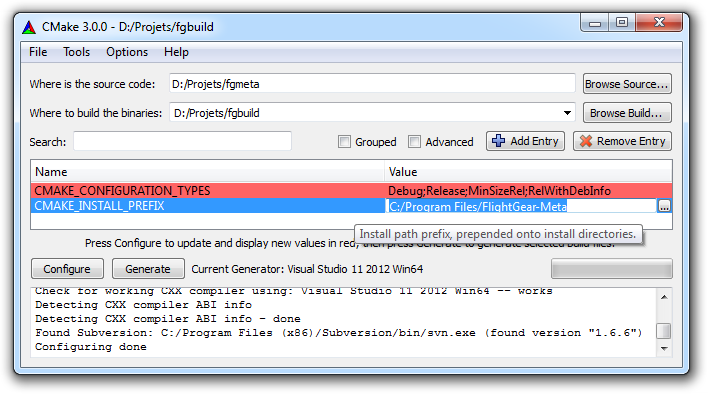
Task: Click 'Current Generator: Visual Studio 11 2012 Win64' label
Action: [307, 269]
